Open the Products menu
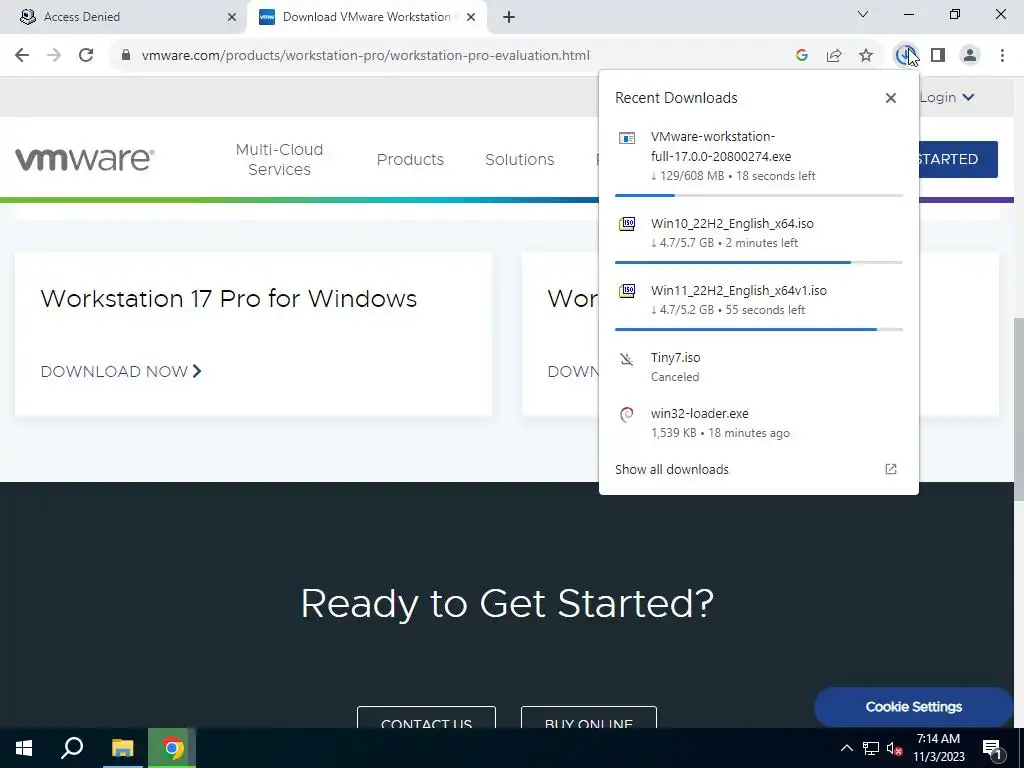The width and height of the screenshot is (1024, 768). point(410,159)
